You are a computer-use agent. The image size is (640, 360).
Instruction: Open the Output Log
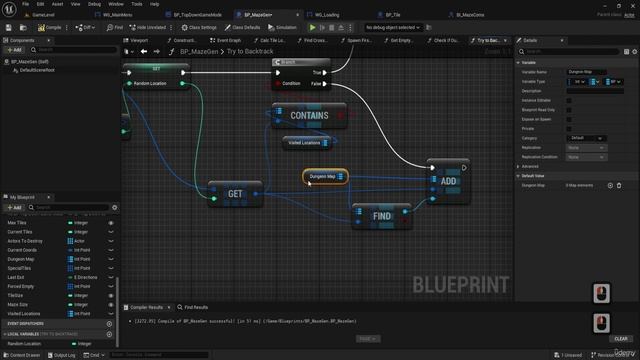click(x=61, y=355)
